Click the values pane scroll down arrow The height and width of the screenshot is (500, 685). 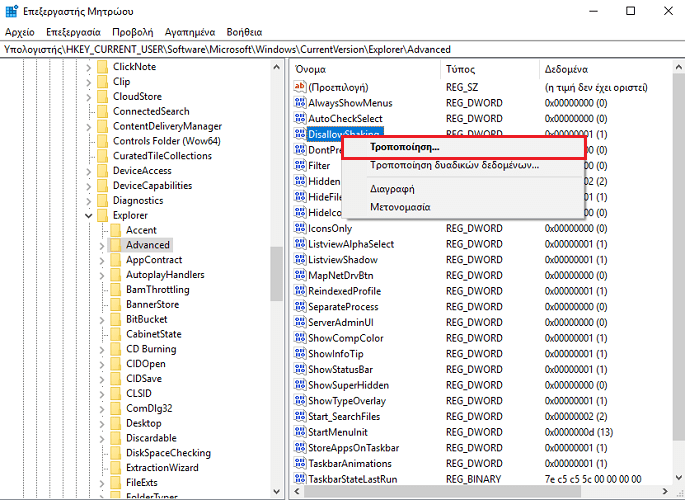[678, 478]
